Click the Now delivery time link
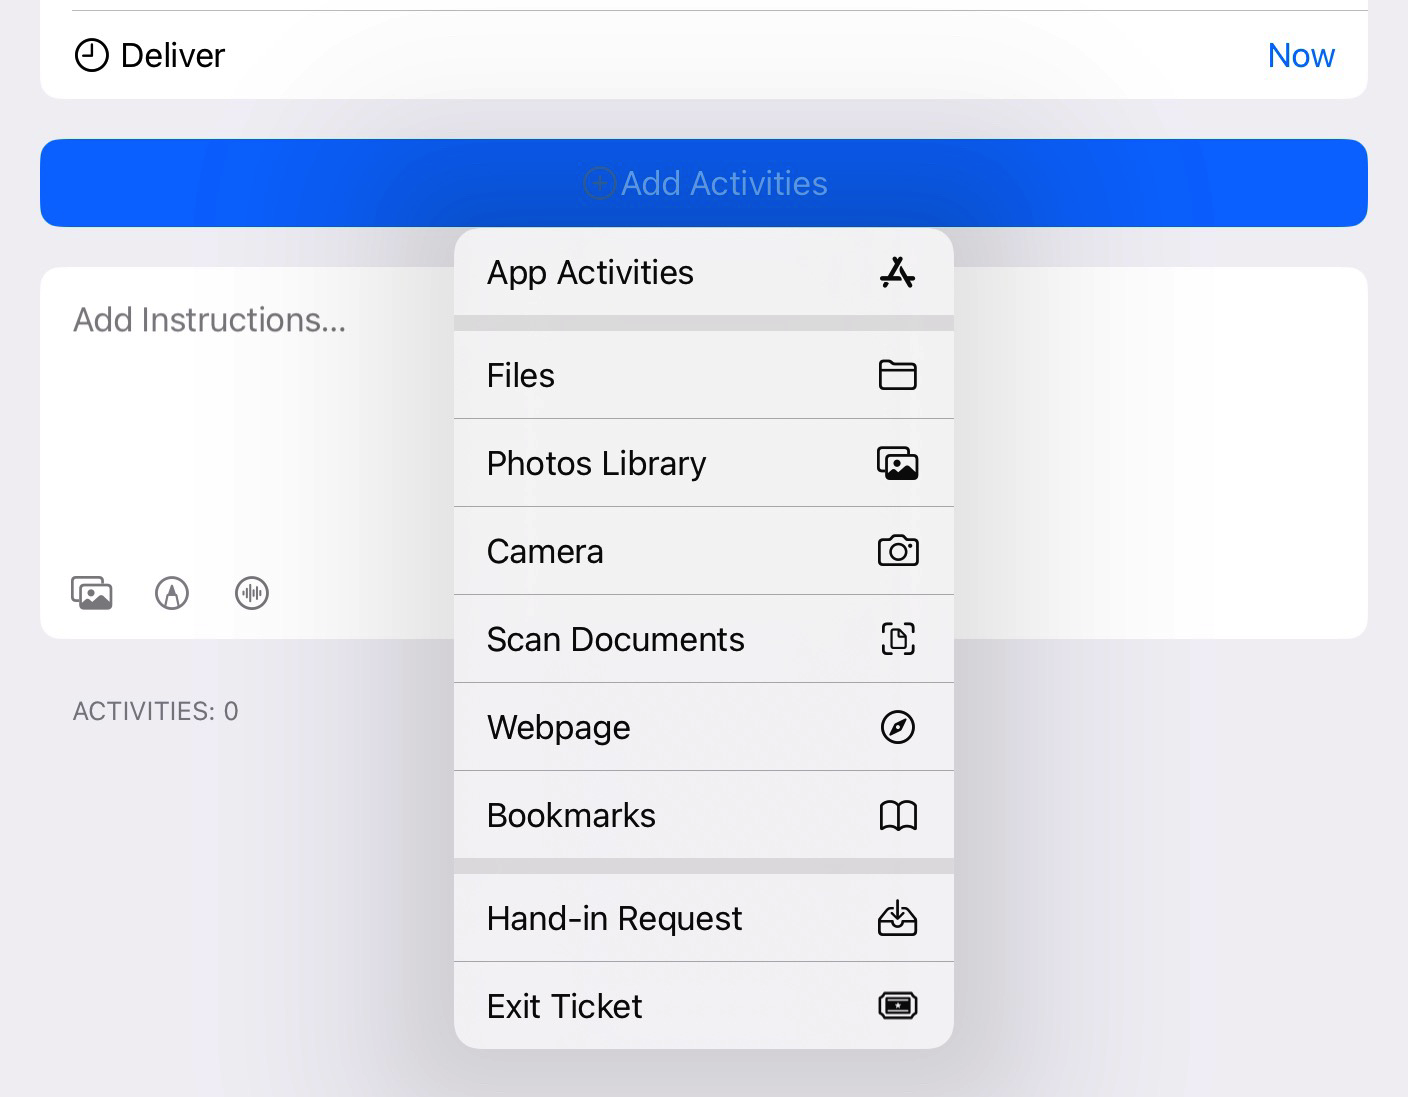This screenshot has height=1097, width=1408. pyautogui.click(x=1301, y=55)
